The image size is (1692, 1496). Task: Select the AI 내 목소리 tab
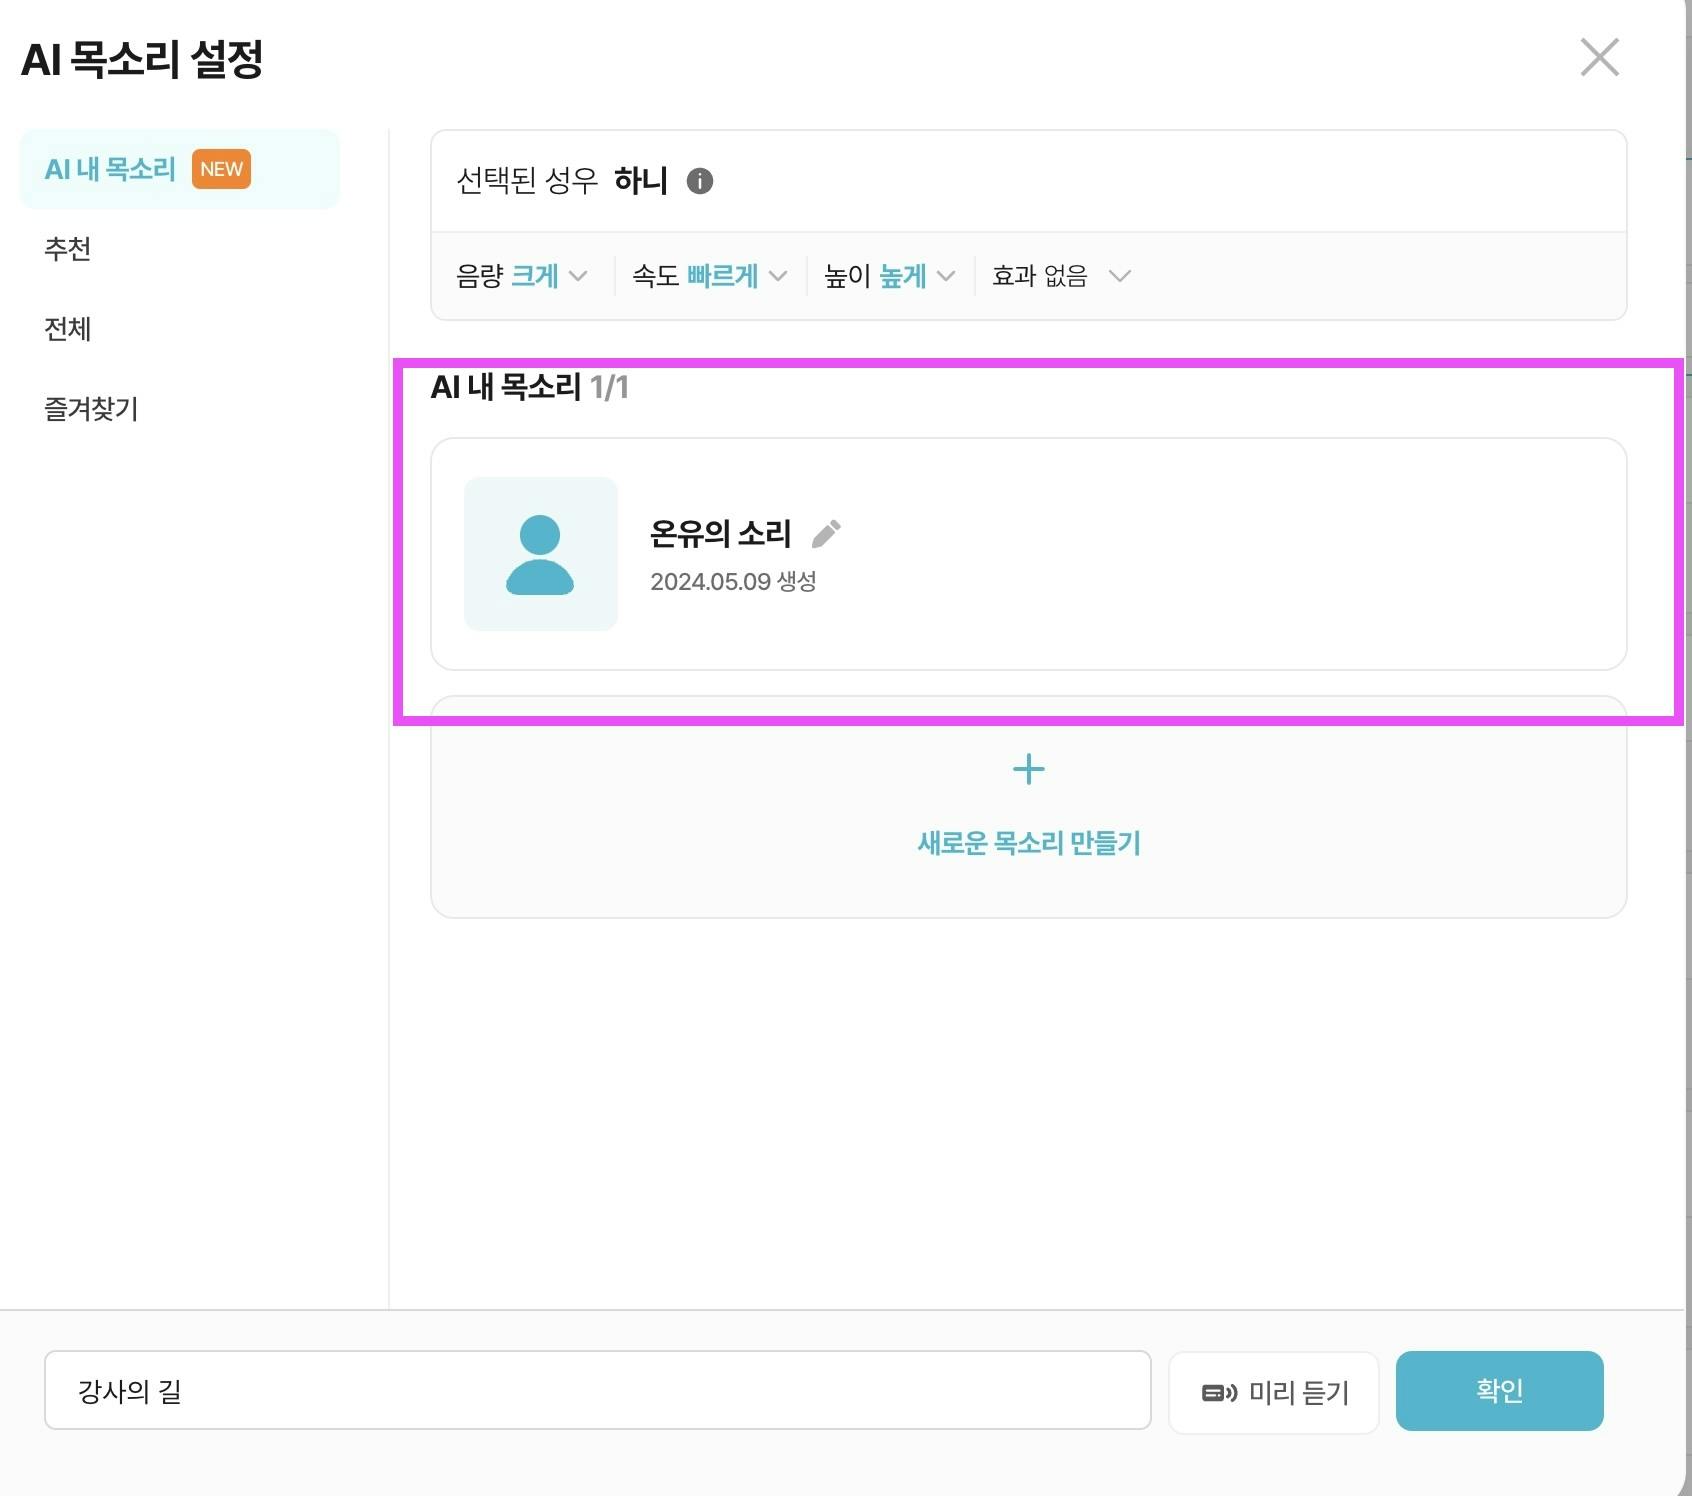pos(110,169)
